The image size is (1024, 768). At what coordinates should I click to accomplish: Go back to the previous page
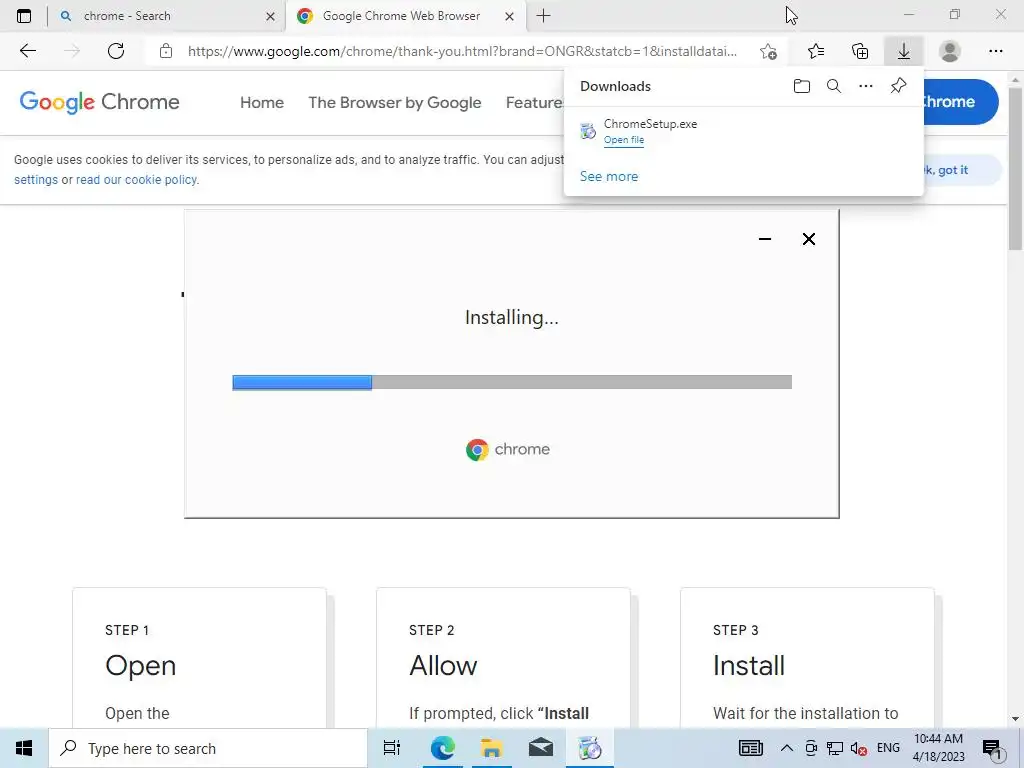[x=27, y=51]
